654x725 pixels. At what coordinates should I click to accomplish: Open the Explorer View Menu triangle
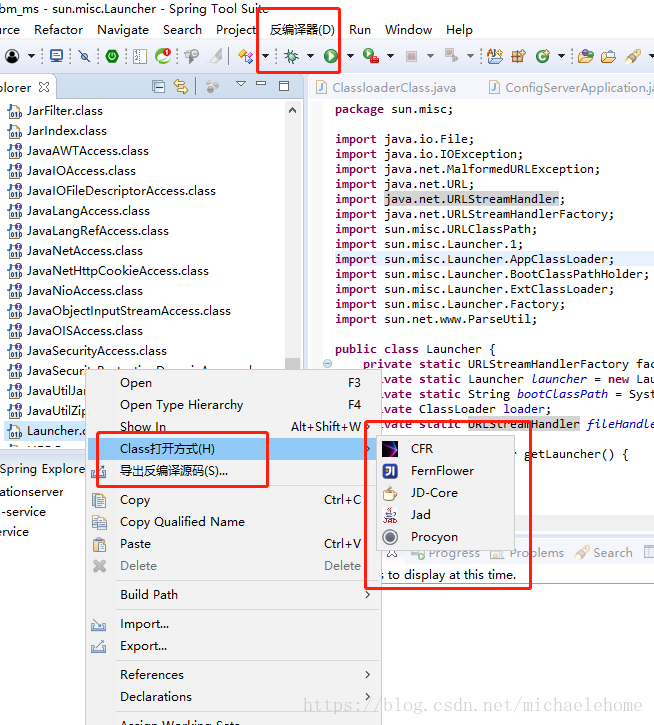pyautogui.click(x=241, y=84)
